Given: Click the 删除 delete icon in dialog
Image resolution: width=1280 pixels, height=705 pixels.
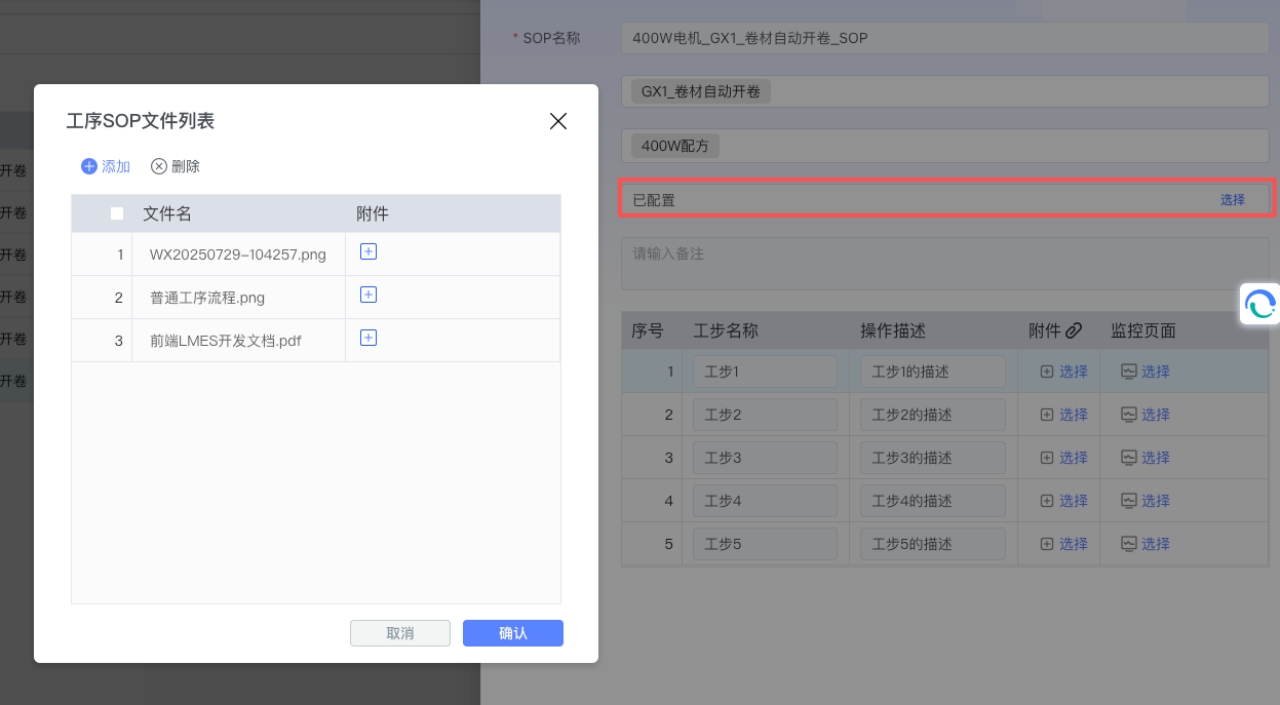Looking at the screenshot, I should tap(158, 166).
